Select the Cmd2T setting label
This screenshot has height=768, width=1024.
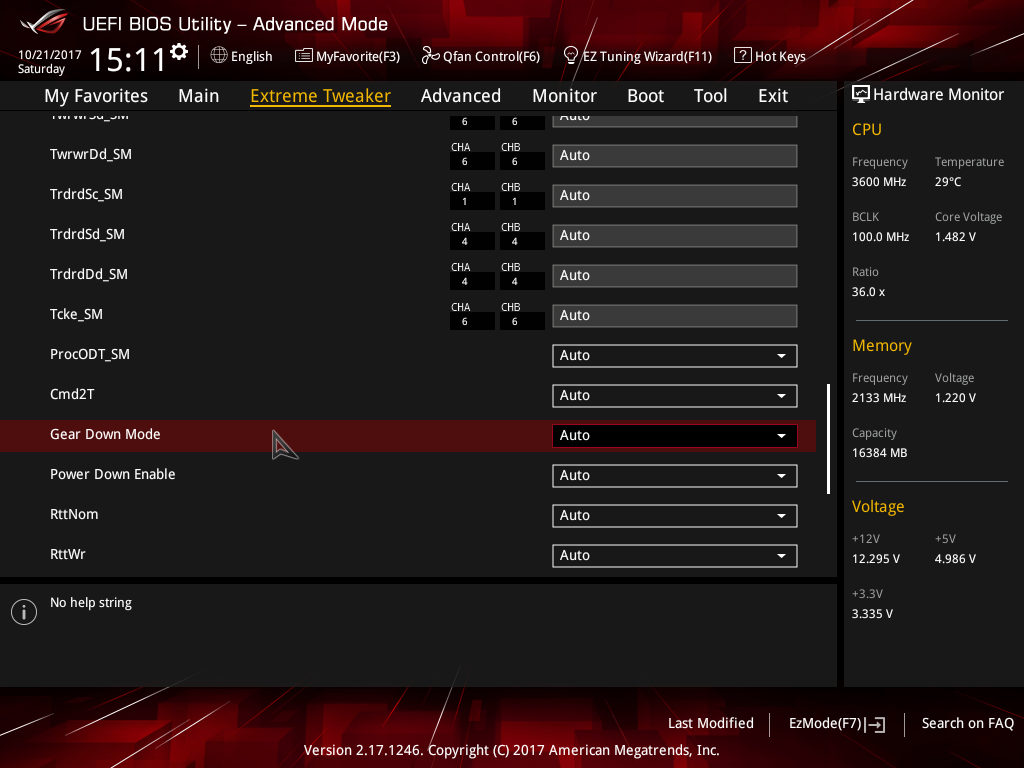[x=72, y=394]
